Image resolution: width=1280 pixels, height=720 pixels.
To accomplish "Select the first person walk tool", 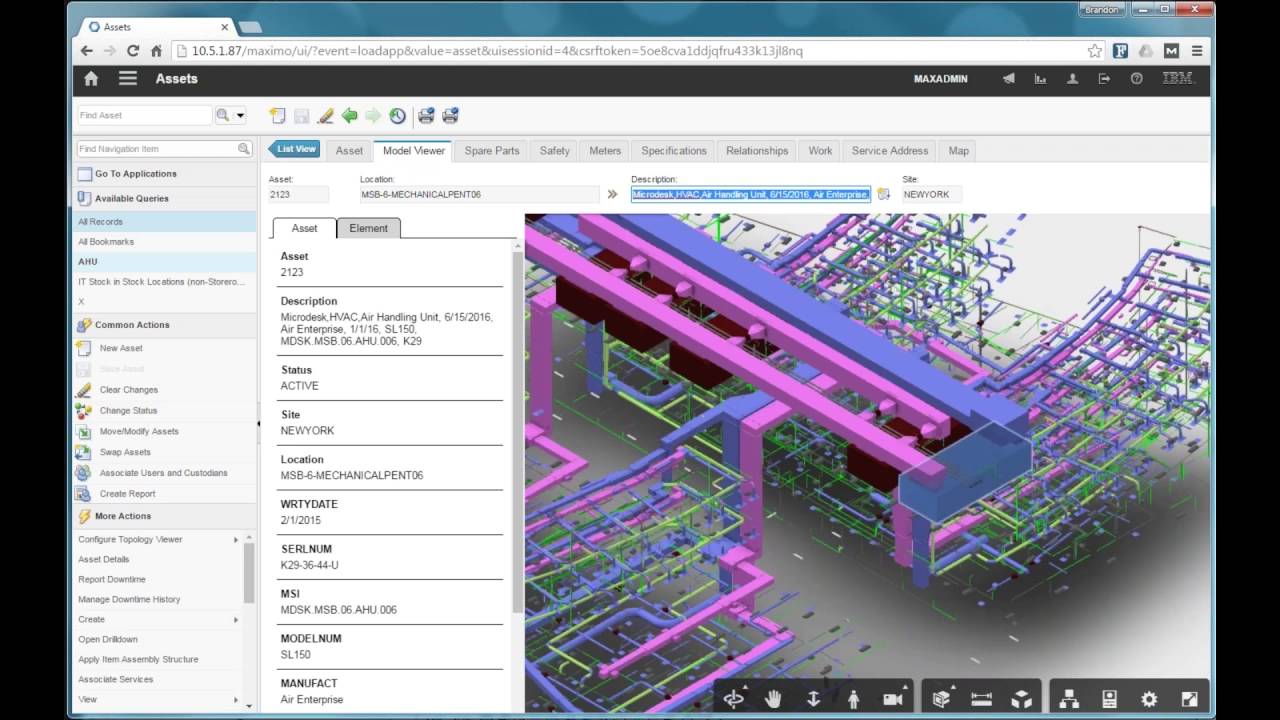I will click(x=853, y=699).
